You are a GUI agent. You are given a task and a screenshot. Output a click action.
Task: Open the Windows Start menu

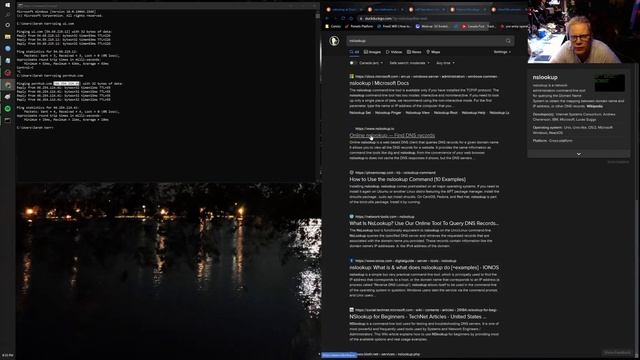point(7,5)
